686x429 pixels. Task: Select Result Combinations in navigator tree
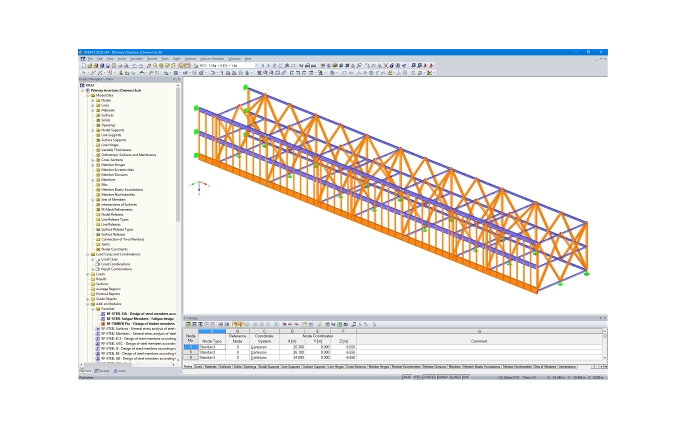(x=116, y=269)
